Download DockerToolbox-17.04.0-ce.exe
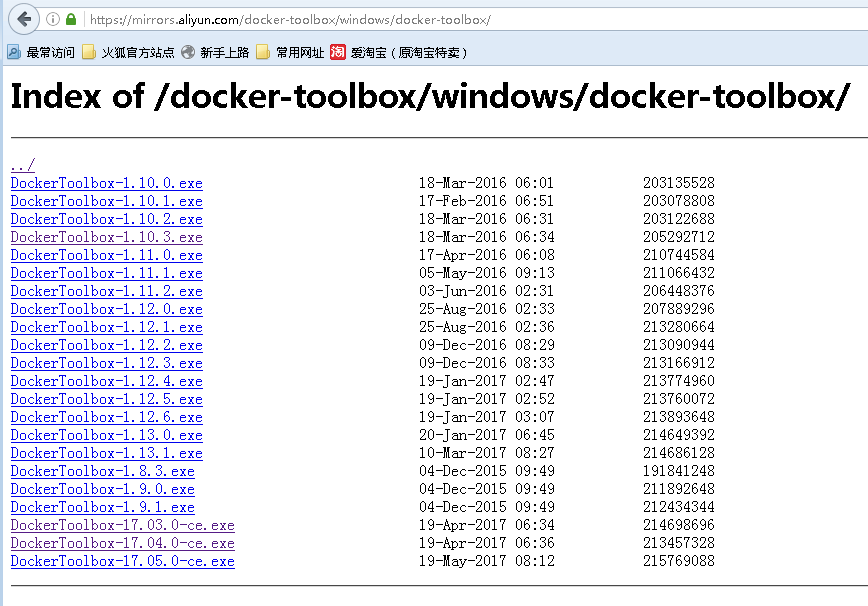 (x=123, y=543)
